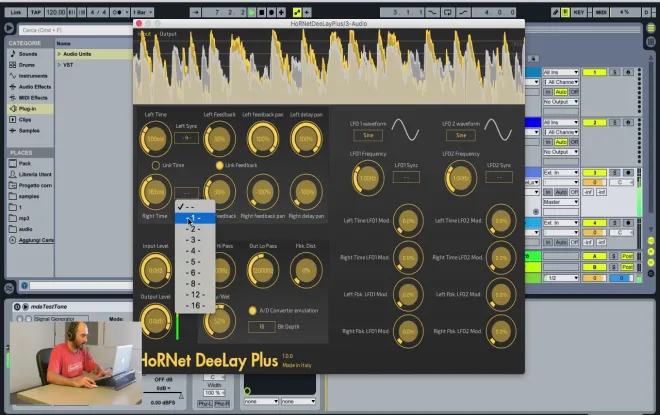Toggle the metronome button
This screenshot has width=660, height=415.
pos(117,12)
